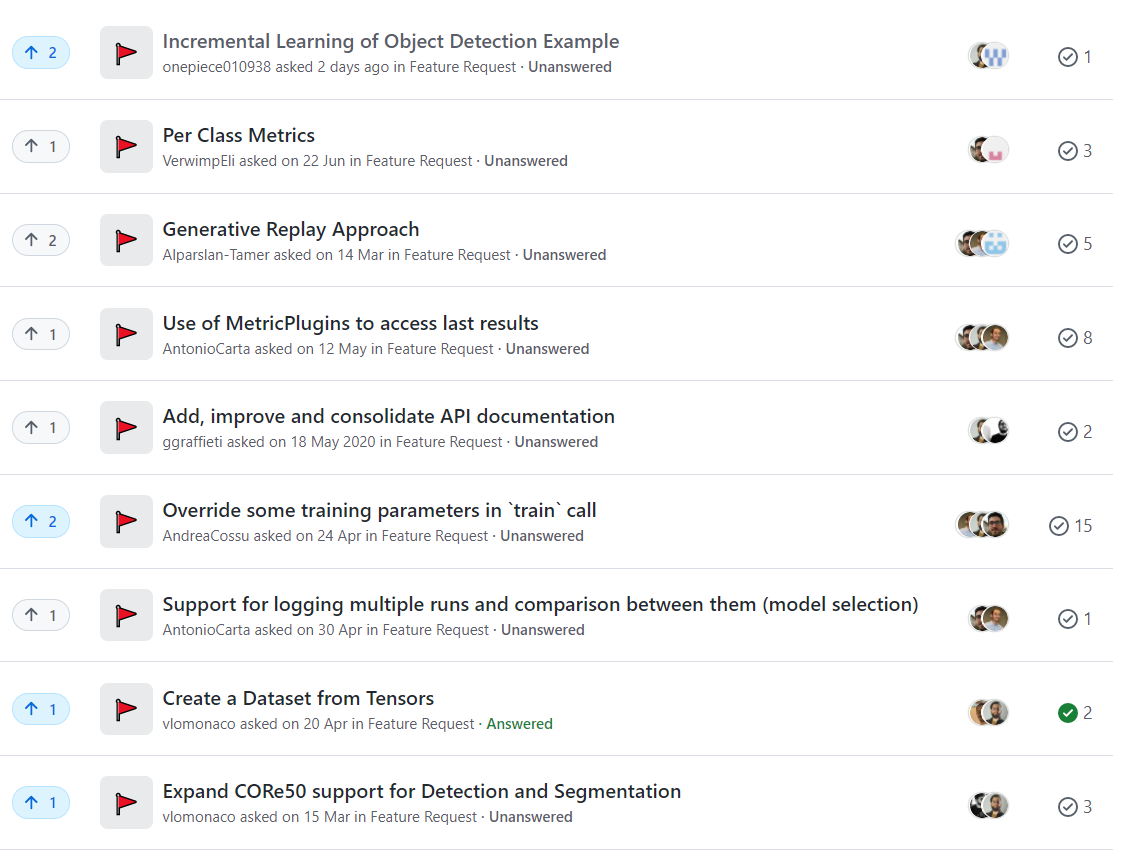Click flag icon next to Expand CORe50 support
This screenshot has height=858, width=1141.
(x=126, y=803)
